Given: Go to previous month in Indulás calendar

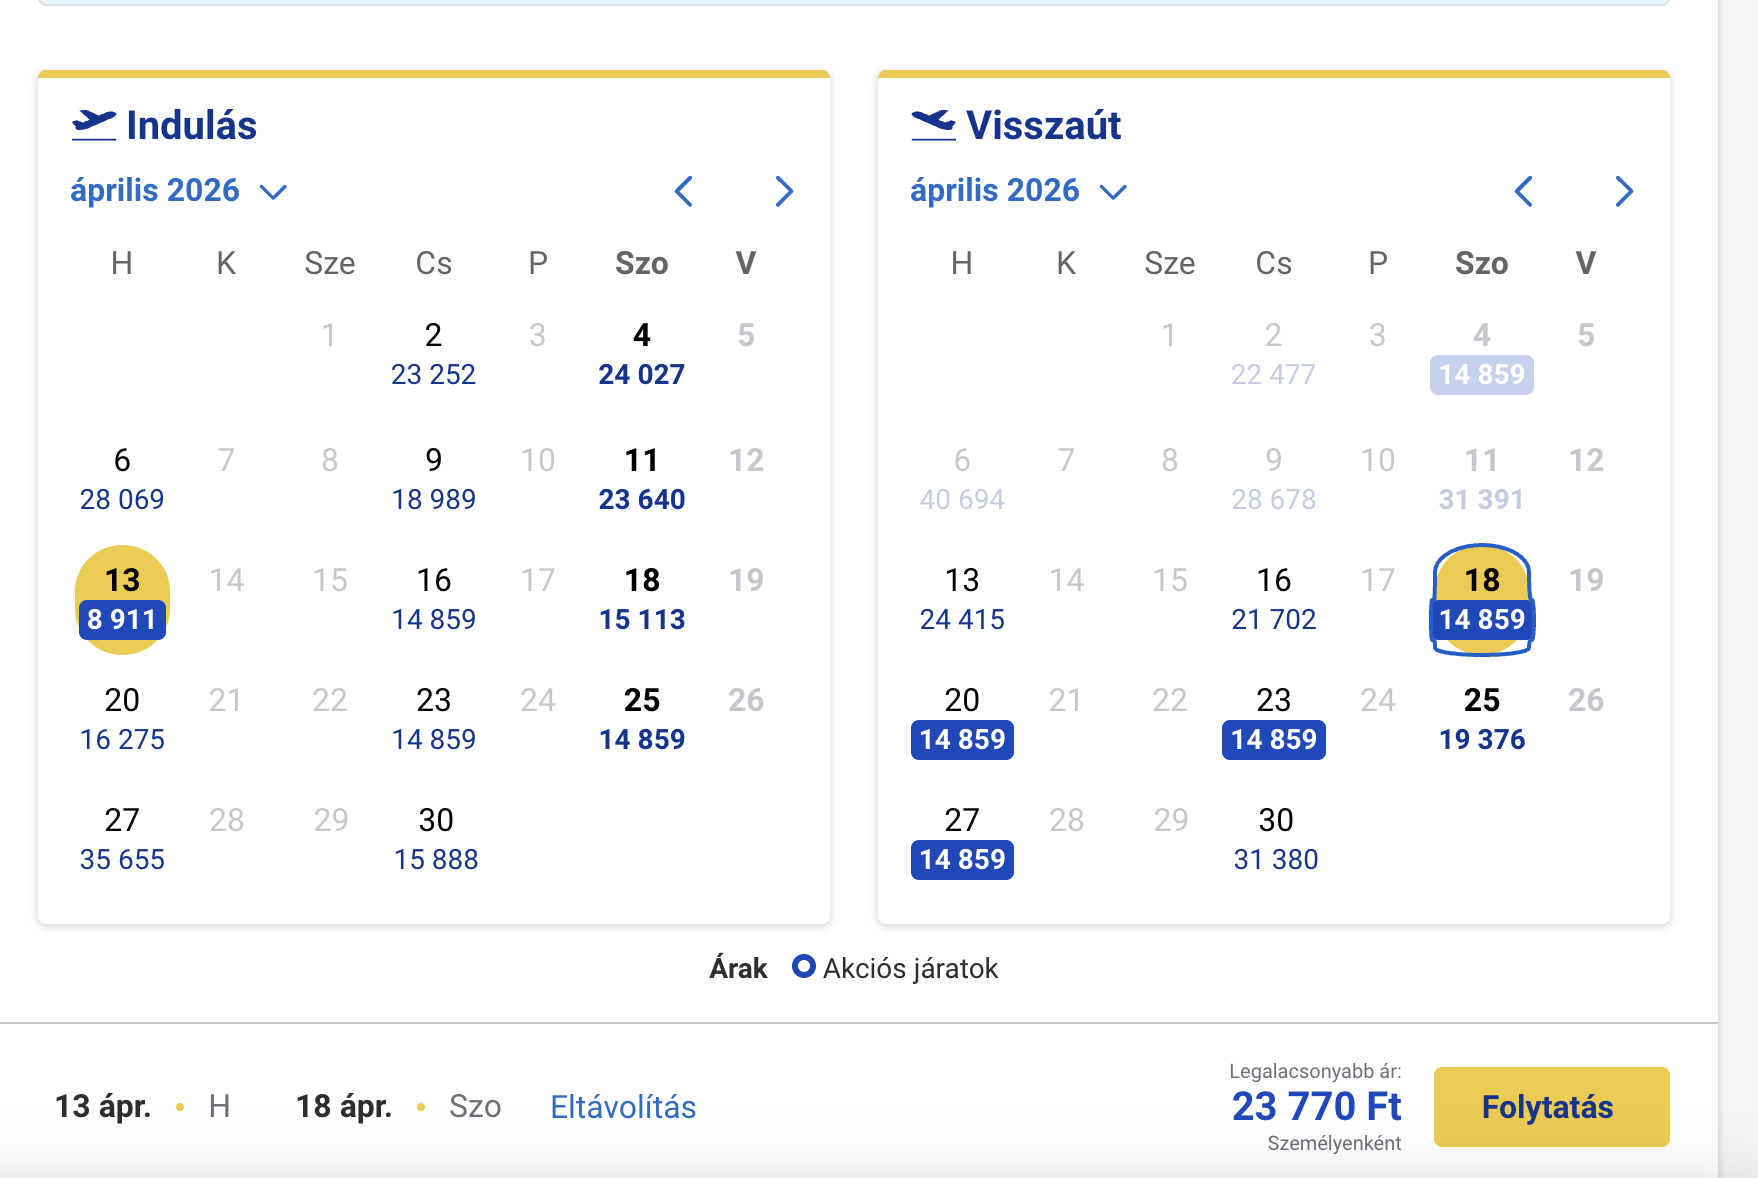Looking at the screenshot, I should point(684,191).
